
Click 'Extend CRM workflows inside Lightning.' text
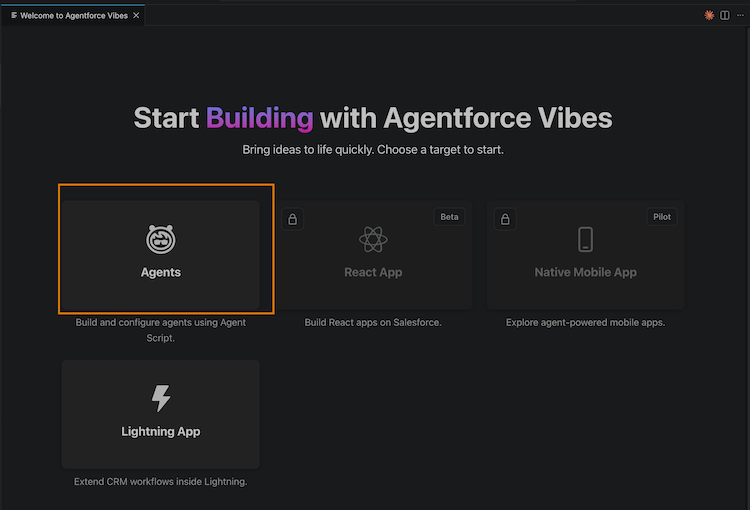coord(161,482)
